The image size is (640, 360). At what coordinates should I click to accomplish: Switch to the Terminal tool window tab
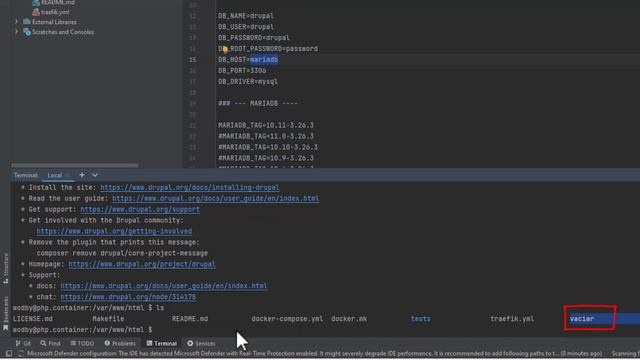point(162,343)
